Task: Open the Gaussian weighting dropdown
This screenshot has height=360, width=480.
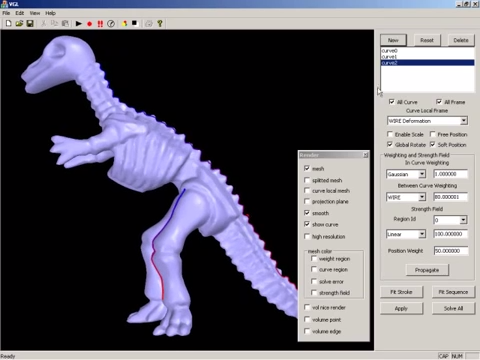Action: 406,174
